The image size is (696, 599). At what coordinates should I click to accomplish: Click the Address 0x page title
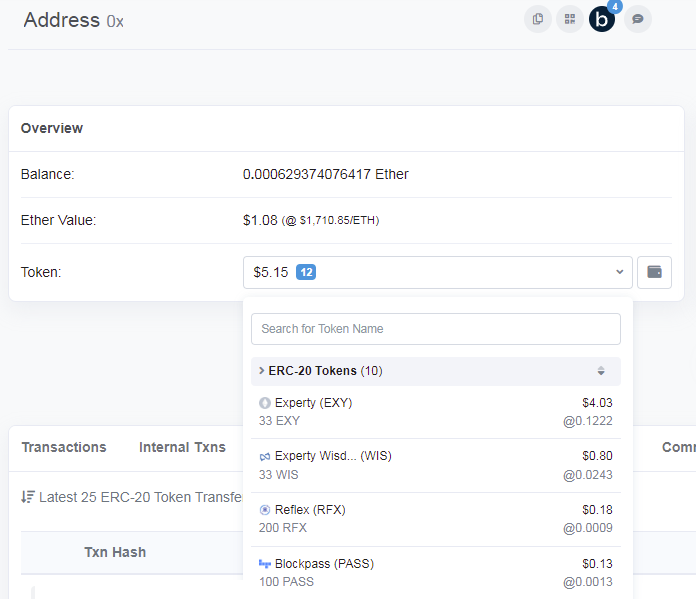(x=74, y=20)
